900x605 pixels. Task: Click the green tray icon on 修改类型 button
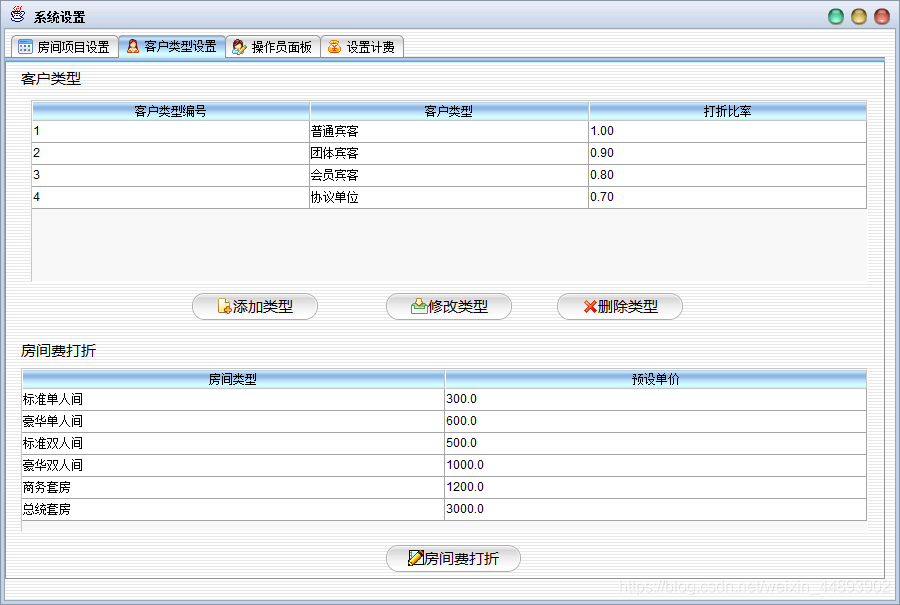[419, 306]
